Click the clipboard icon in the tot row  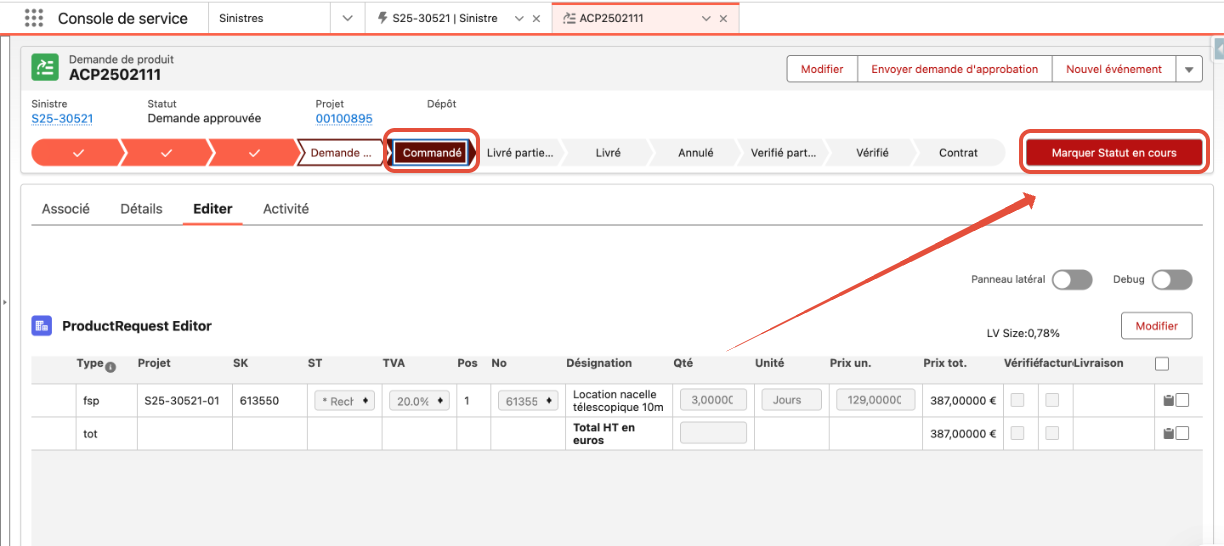pyautogui.click(x=1167, y=434)
